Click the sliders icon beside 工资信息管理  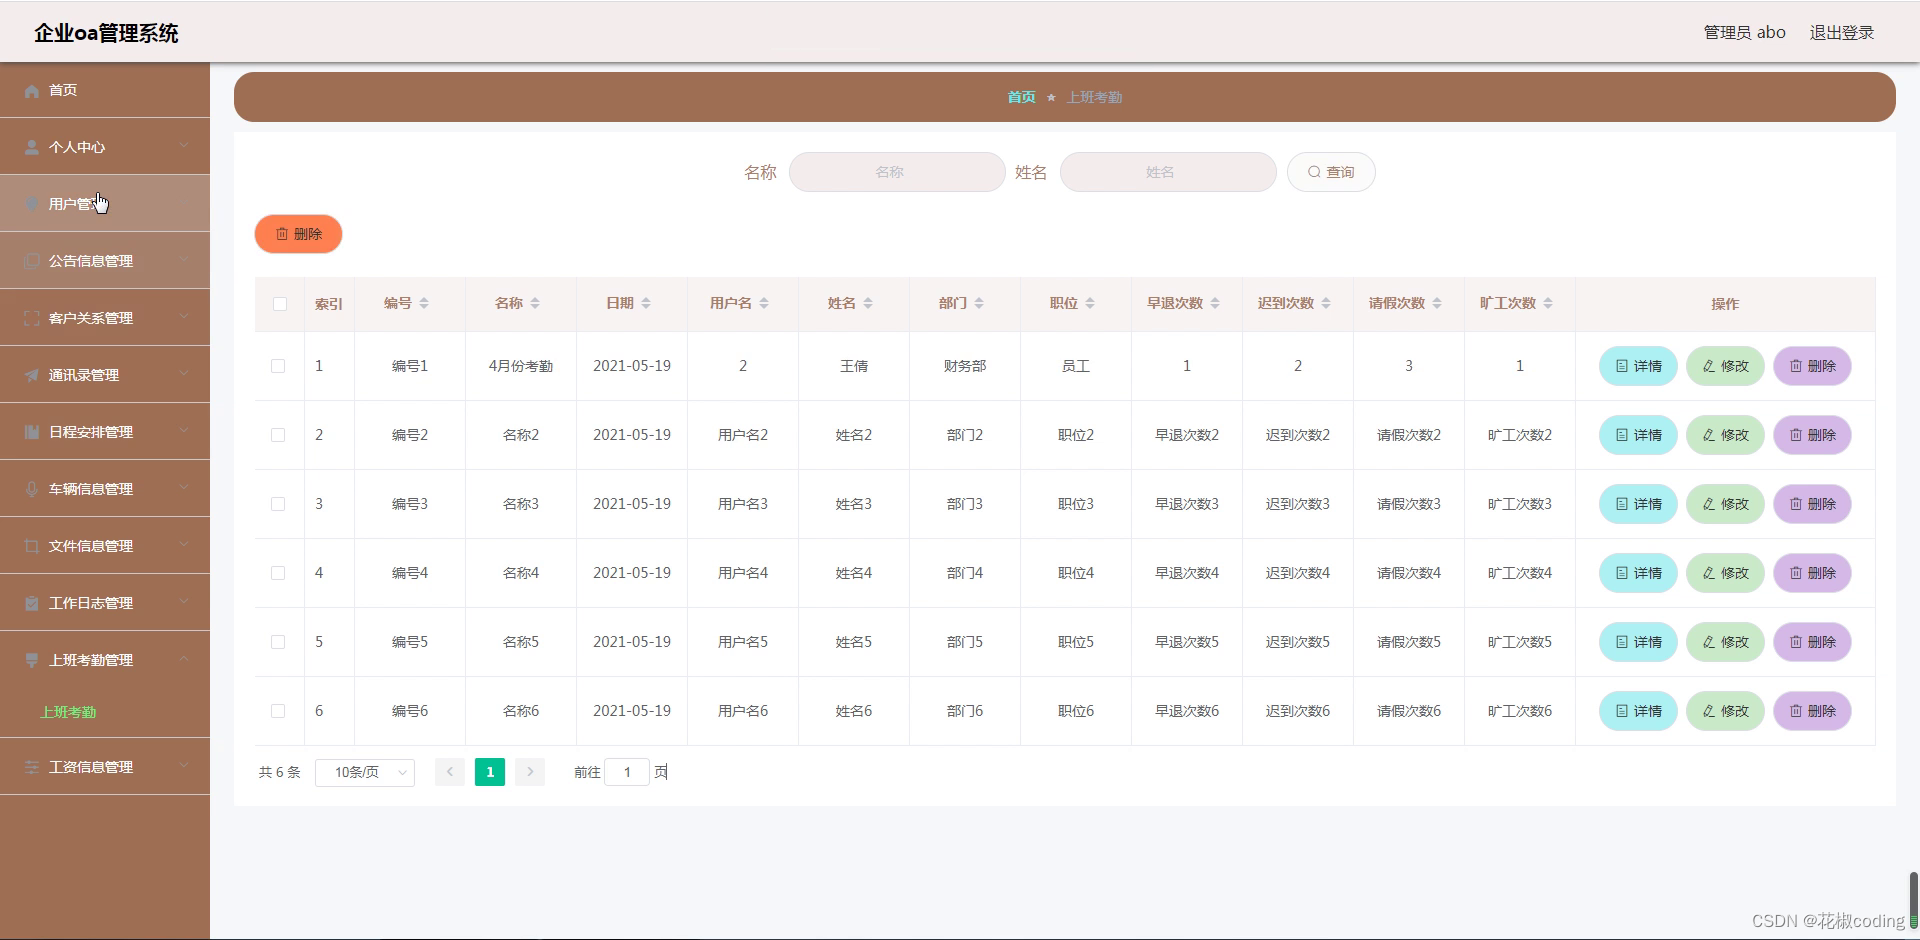click(32, 768)
